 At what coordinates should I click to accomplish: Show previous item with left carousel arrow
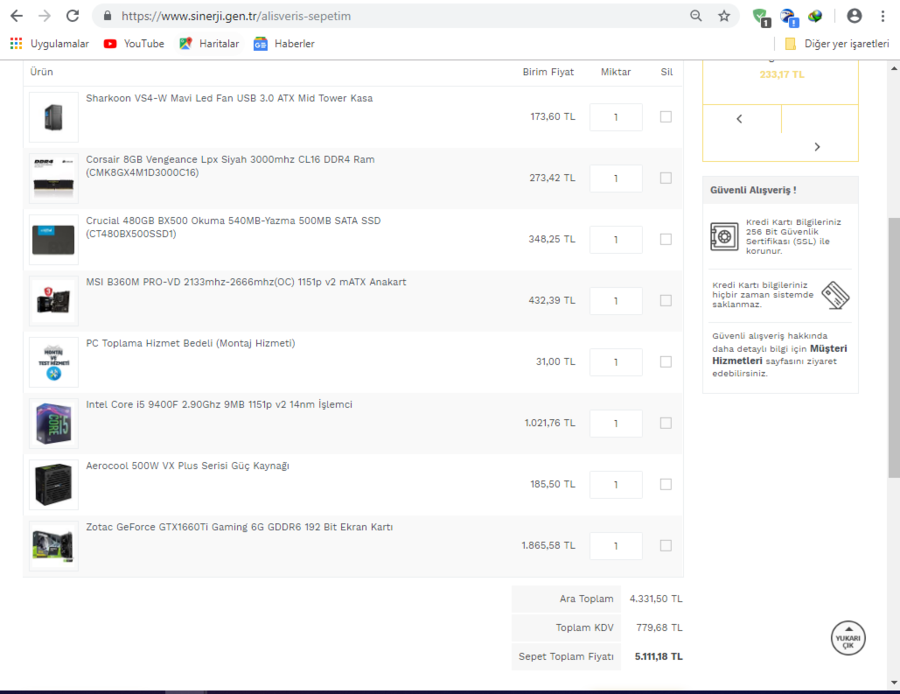pos(739,119)
